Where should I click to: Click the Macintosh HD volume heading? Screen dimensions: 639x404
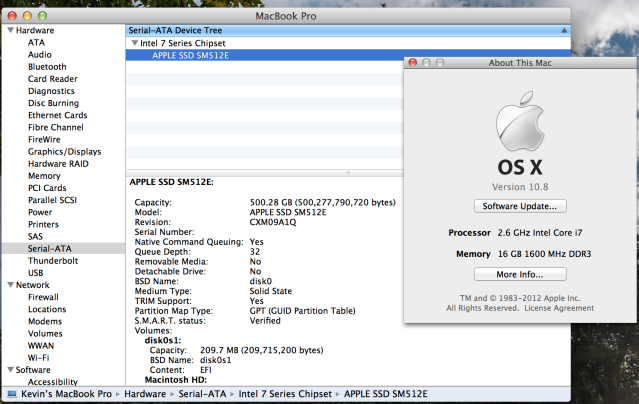(x=176, y=380)
